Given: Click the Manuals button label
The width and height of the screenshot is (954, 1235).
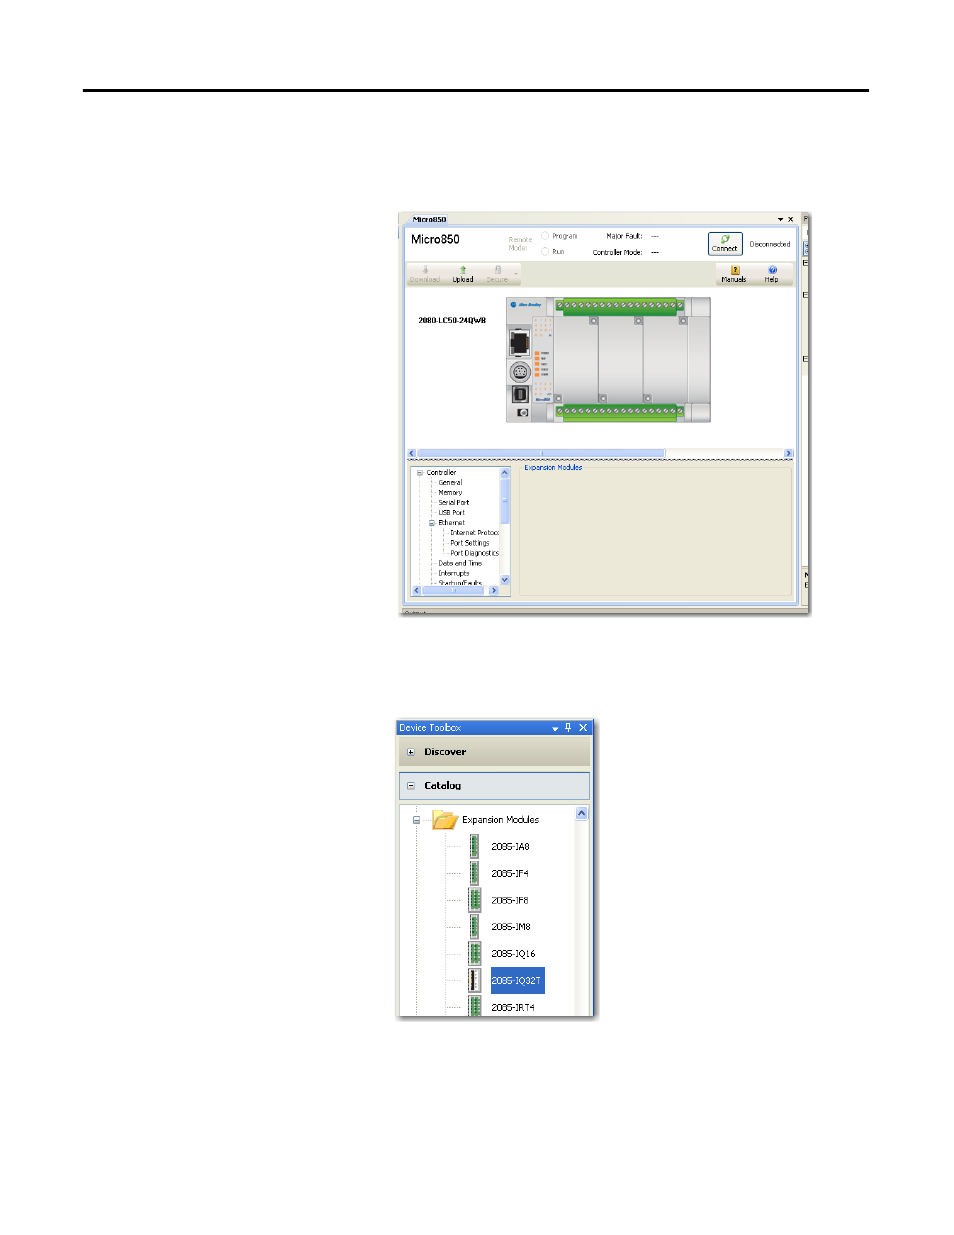Looking at the screenshot, I should [734, 280].
